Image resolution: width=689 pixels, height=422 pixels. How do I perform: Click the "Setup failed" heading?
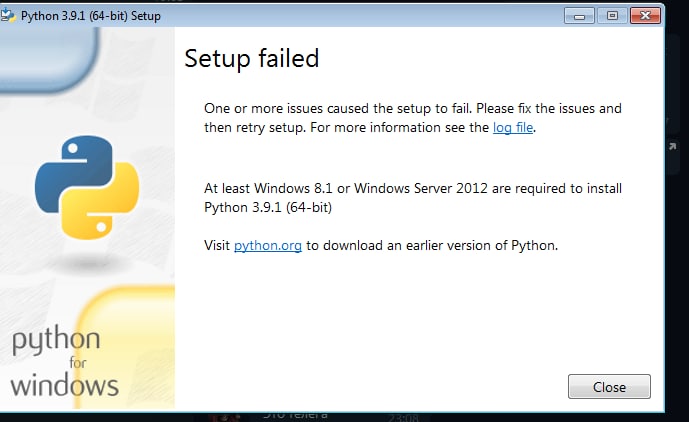pos(252,58)
